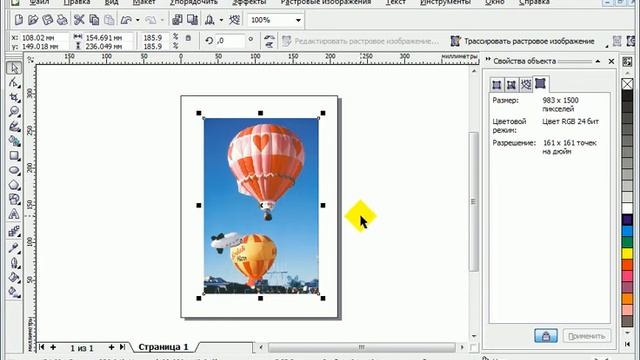Toggle the lock button beside Применить

point(546,336)
